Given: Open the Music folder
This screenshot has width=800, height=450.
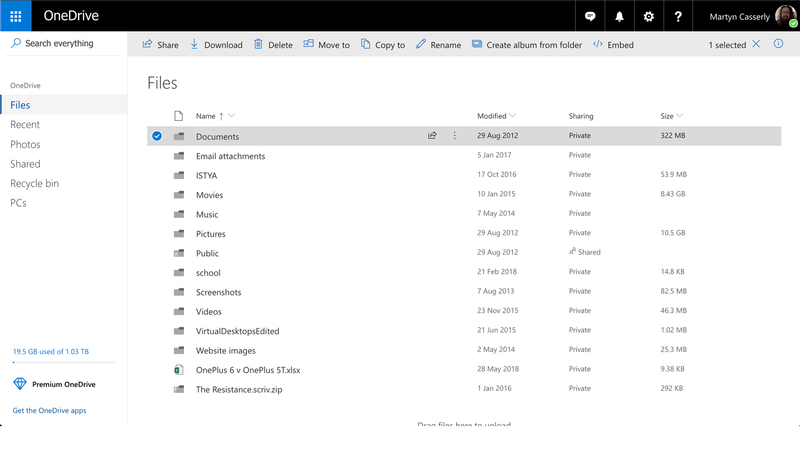Looking at the screenshot, I should 207,214.
